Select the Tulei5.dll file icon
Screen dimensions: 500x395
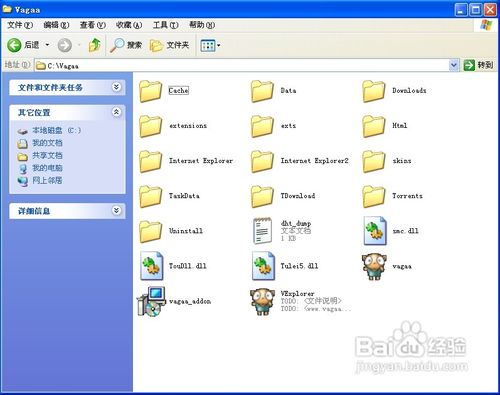click(x=263, y=266)
